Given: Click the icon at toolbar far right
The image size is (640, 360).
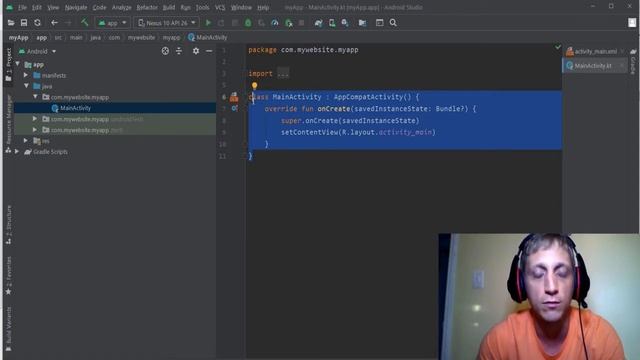Looking at the screenshot, I should pos(632,22).
